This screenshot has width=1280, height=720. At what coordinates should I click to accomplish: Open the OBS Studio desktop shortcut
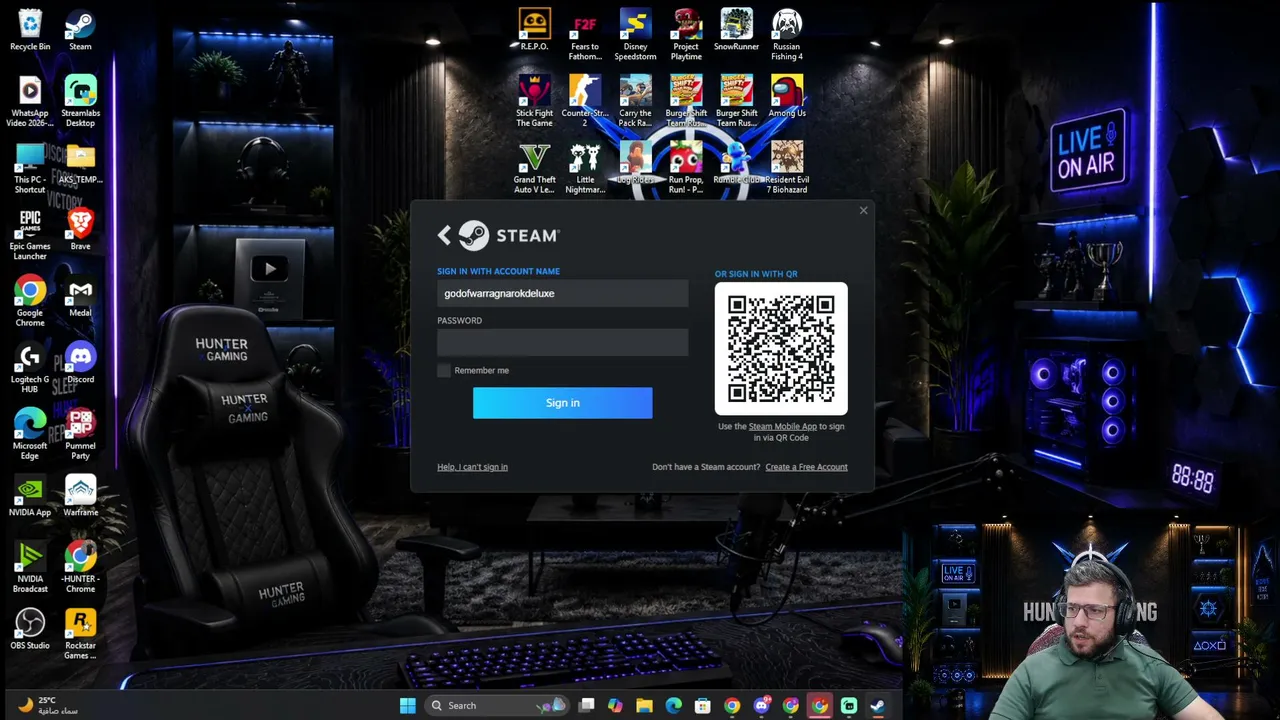click(30, 629)
